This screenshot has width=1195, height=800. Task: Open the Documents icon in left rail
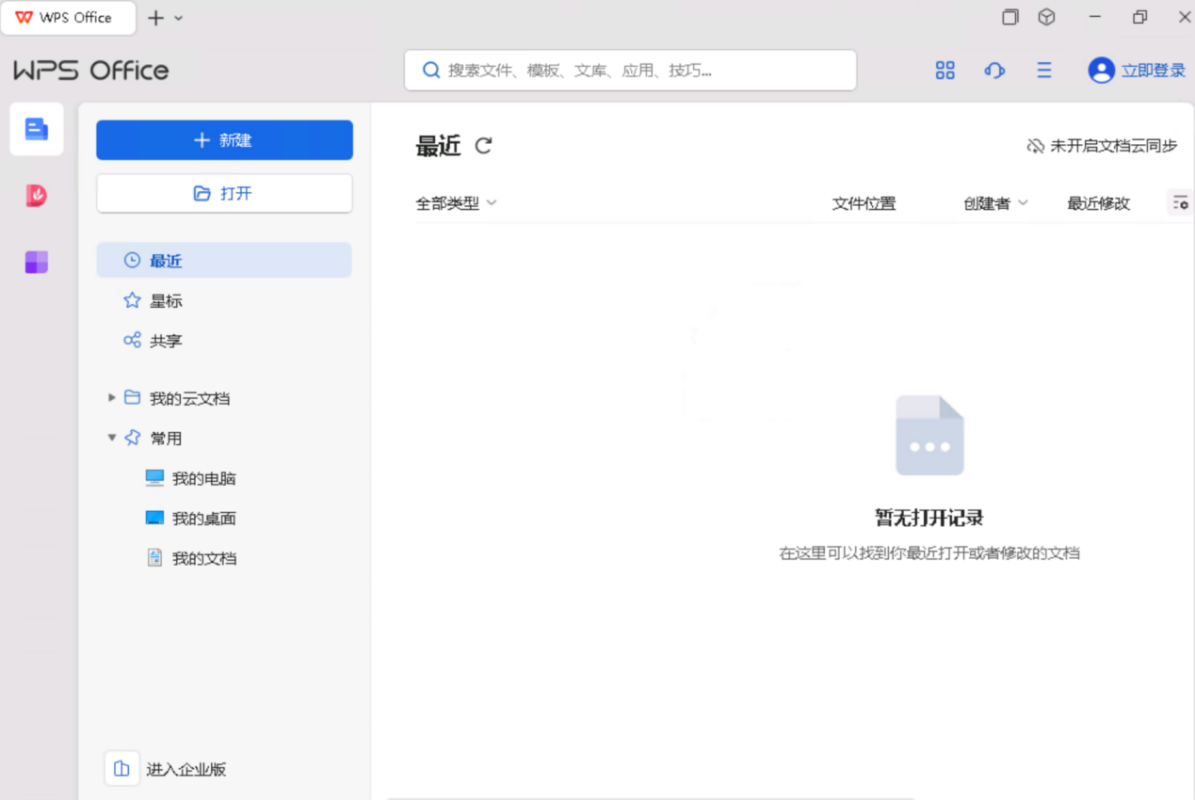[x=37, y=129]
